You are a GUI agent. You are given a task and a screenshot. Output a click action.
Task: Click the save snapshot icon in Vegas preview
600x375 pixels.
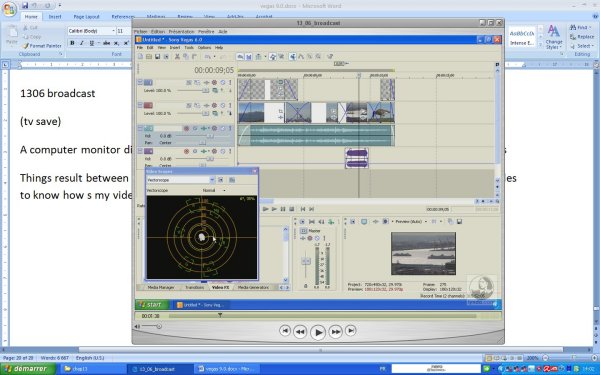pos(460,222)
